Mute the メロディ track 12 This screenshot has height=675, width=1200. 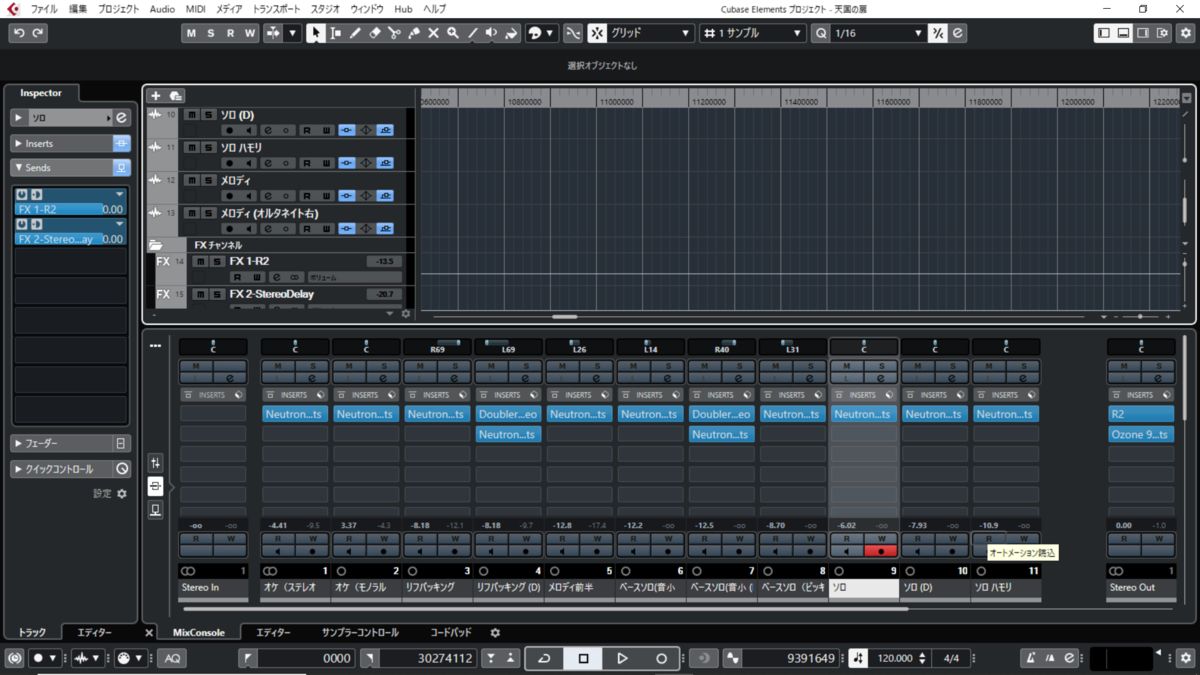pos(192,180)
